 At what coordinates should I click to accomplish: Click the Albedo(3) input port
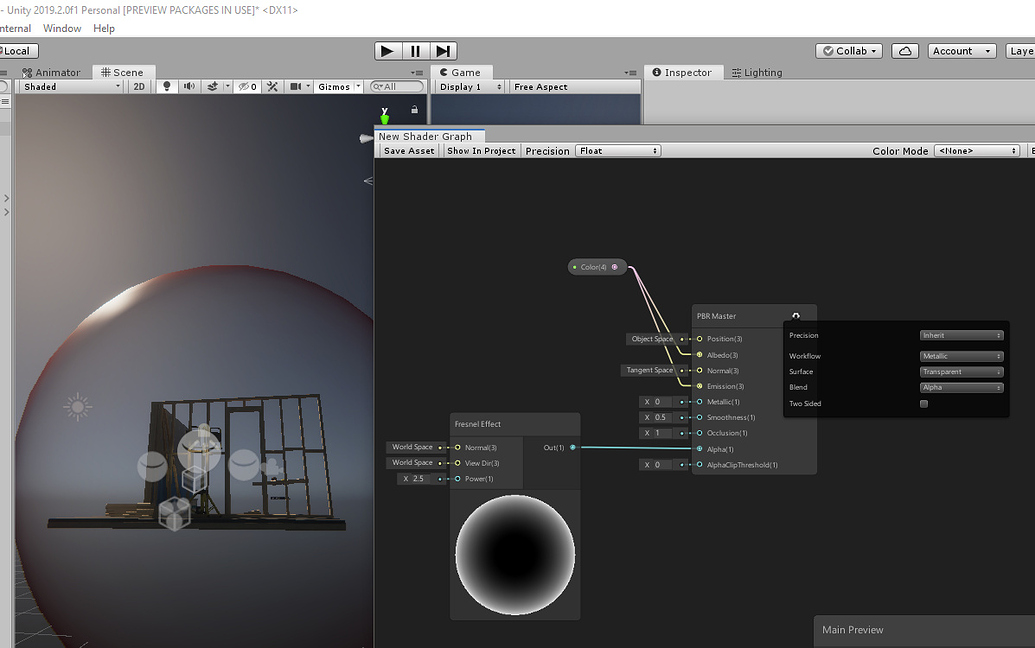click(700, 354)
